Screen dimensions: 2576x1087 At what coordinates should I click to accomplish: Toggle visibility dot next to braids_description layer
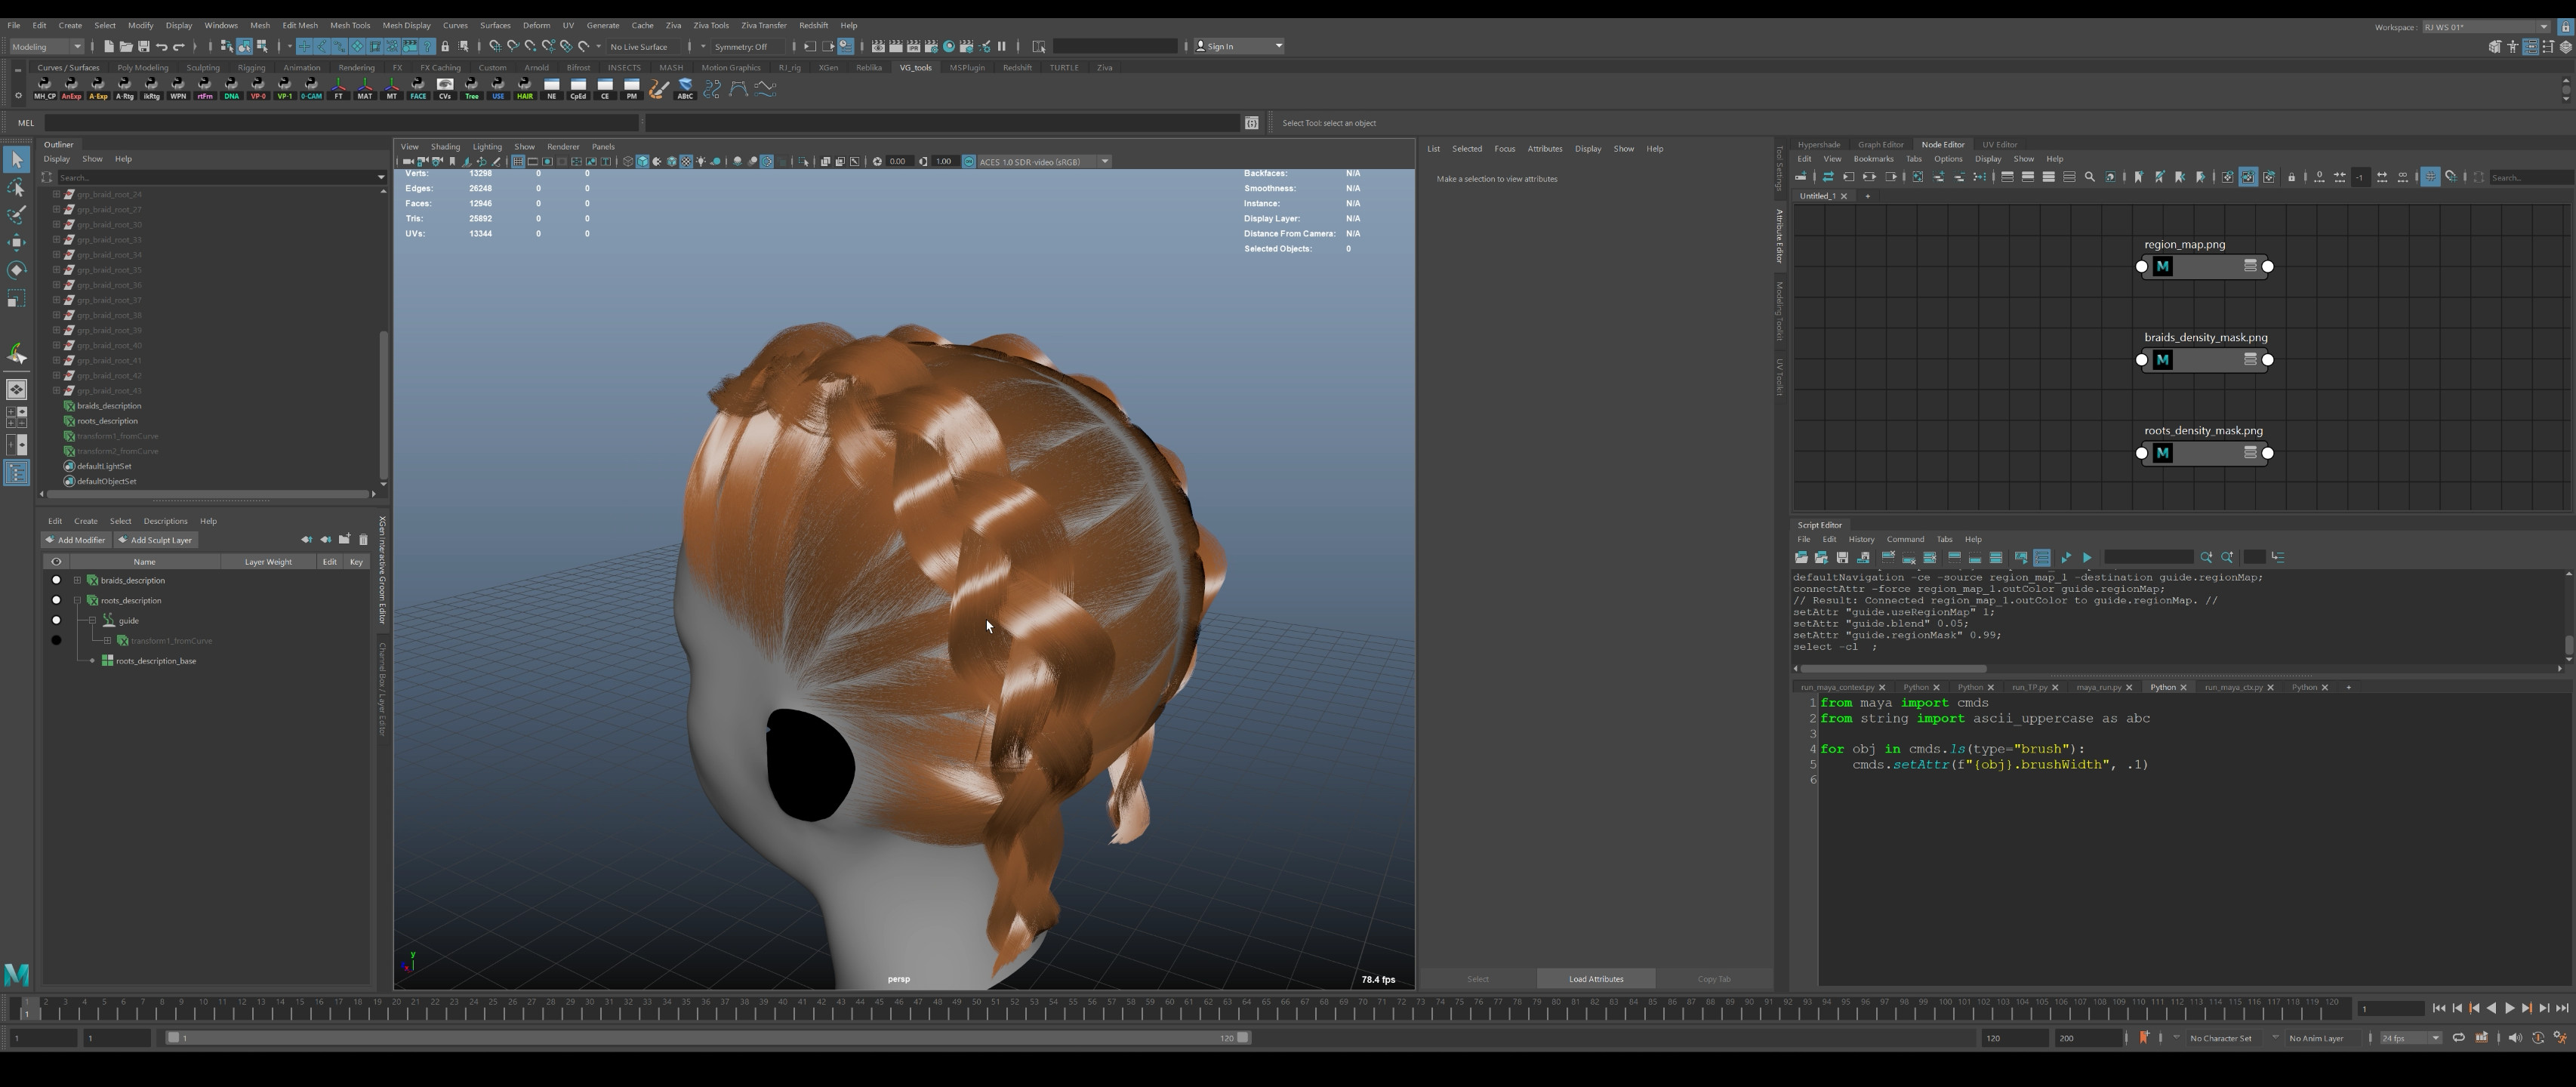coord(56,580)
